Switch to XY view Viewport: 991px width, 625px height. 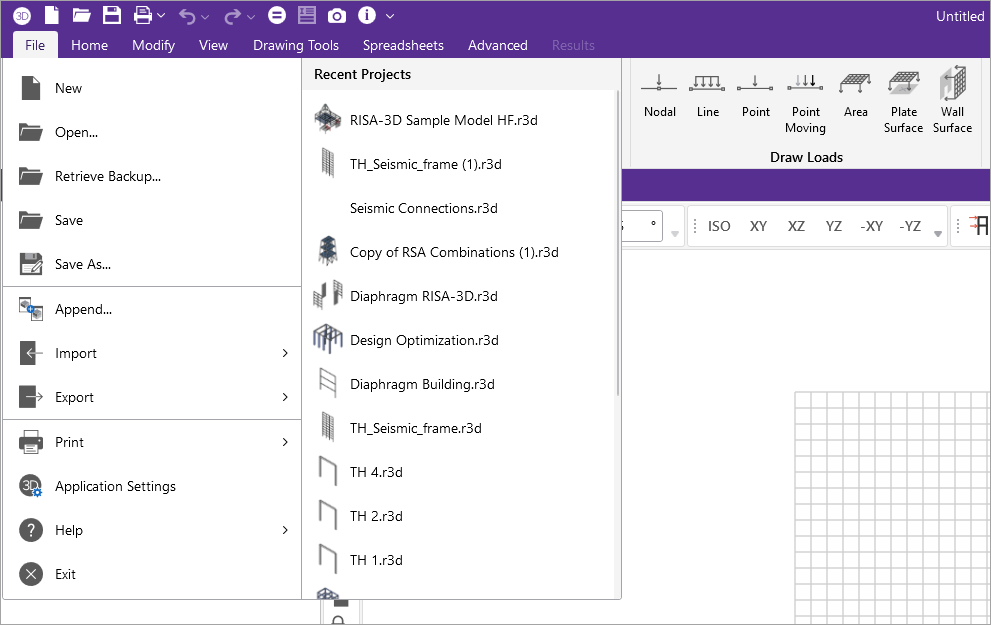coord(758,226)
